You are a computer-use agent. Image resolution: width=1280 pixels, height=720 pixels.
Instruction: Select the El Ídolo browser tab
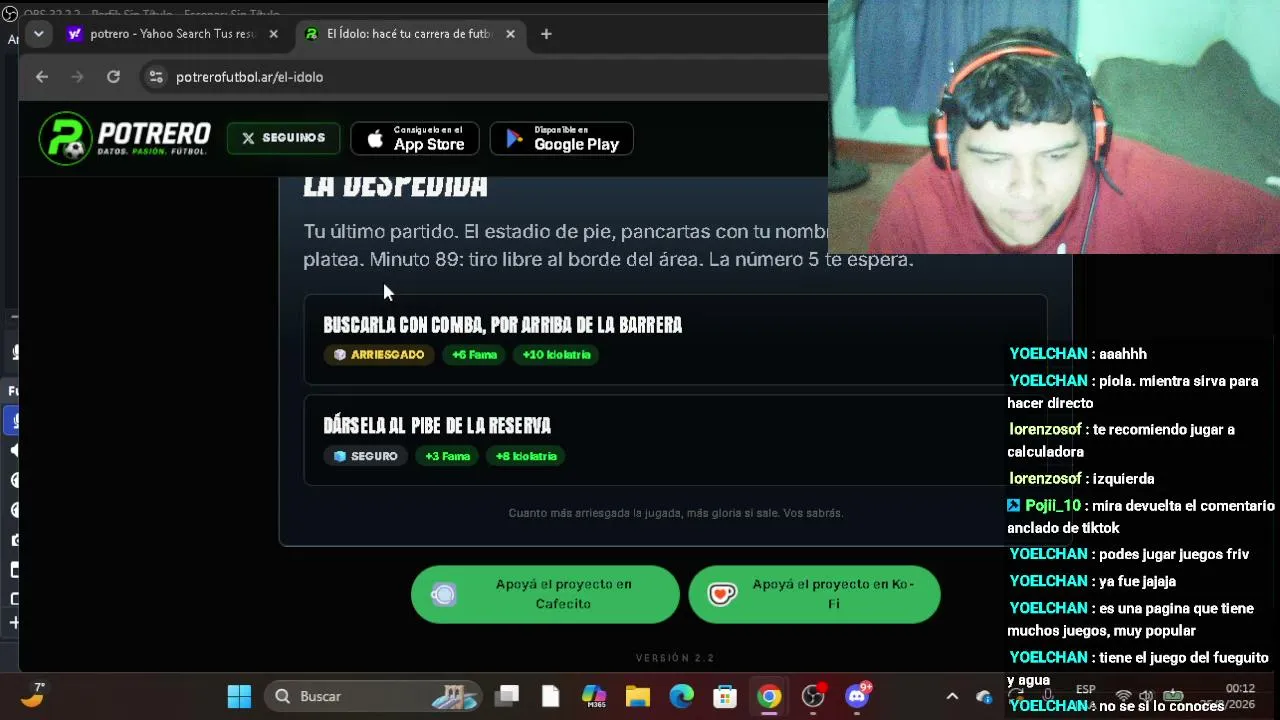[410, 34]
